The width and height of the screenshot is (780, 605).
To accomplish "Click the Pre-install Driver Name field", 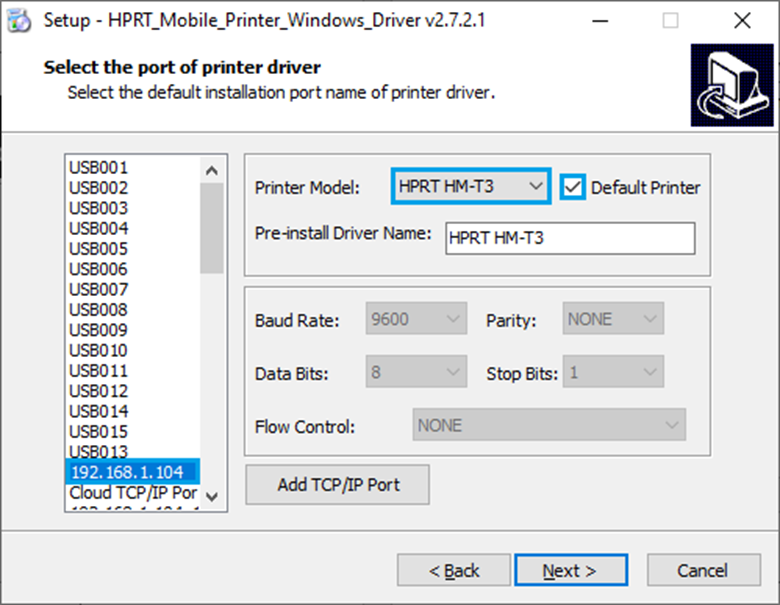I will pos(569,239).
